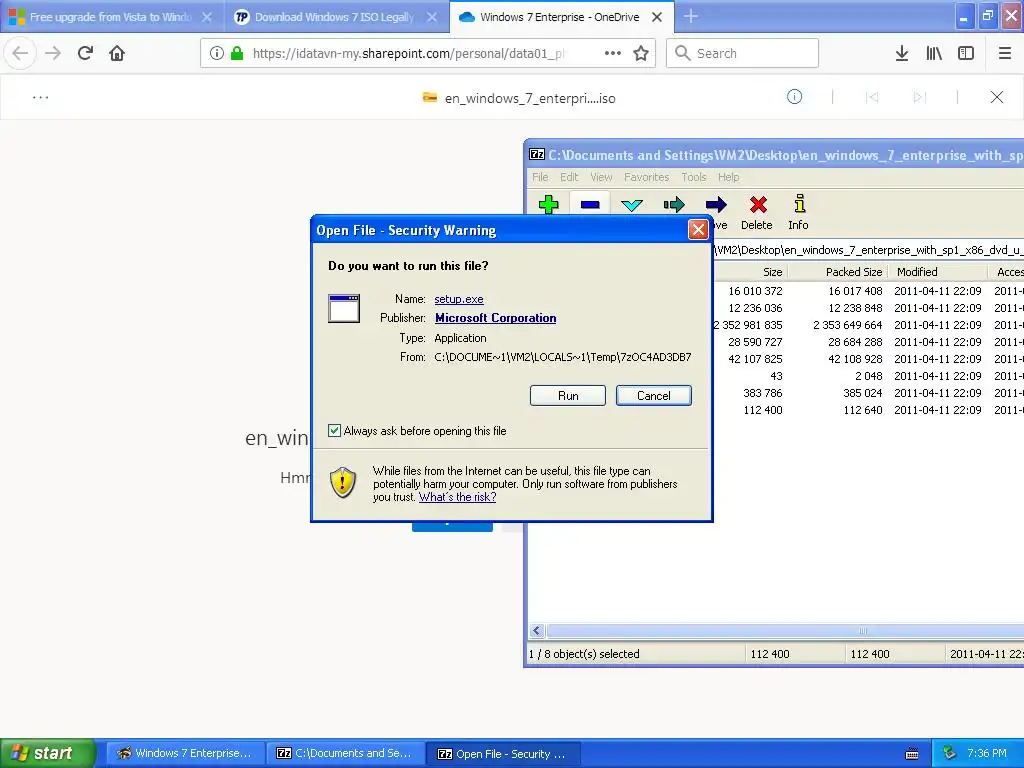Click the security shield warning icon

point(343,482)
